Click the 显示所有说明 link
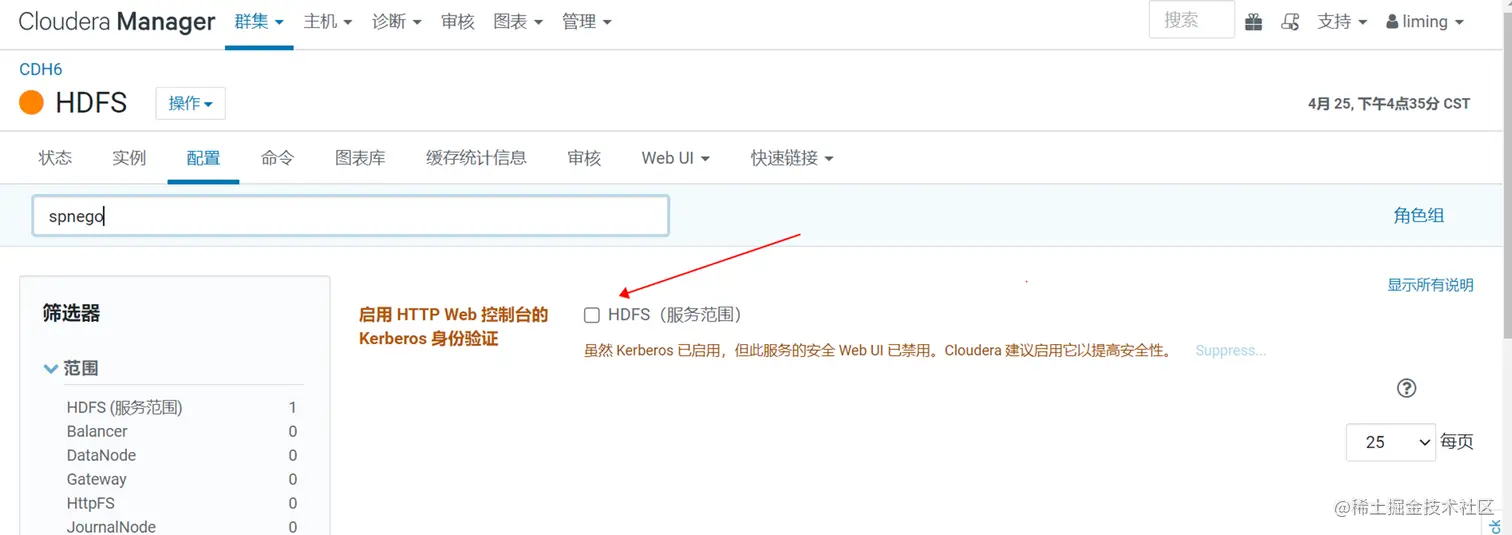The height and width of the screenshot is (535, 1512). (x=1430, y=285)
